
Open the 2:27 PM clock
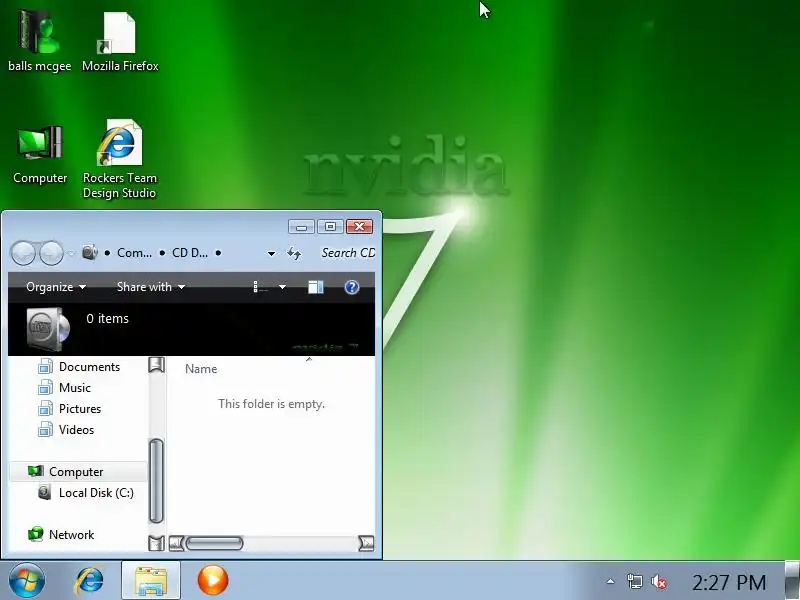point(729,582)
